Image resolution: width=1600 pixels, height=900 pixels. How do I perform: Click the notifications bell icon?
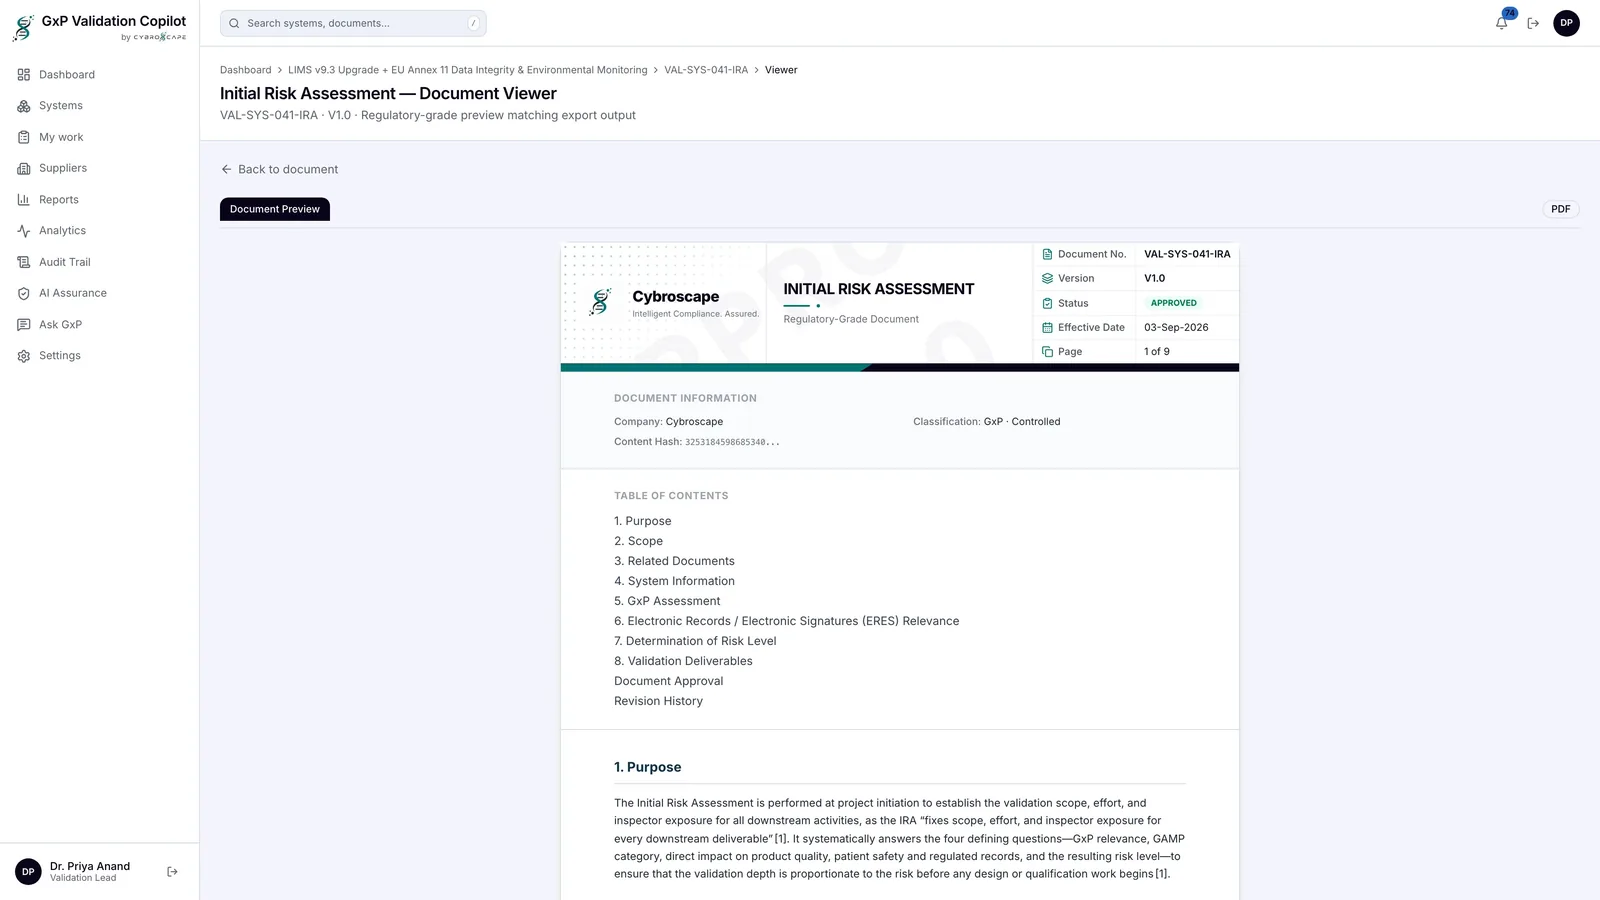[1502, 23]
